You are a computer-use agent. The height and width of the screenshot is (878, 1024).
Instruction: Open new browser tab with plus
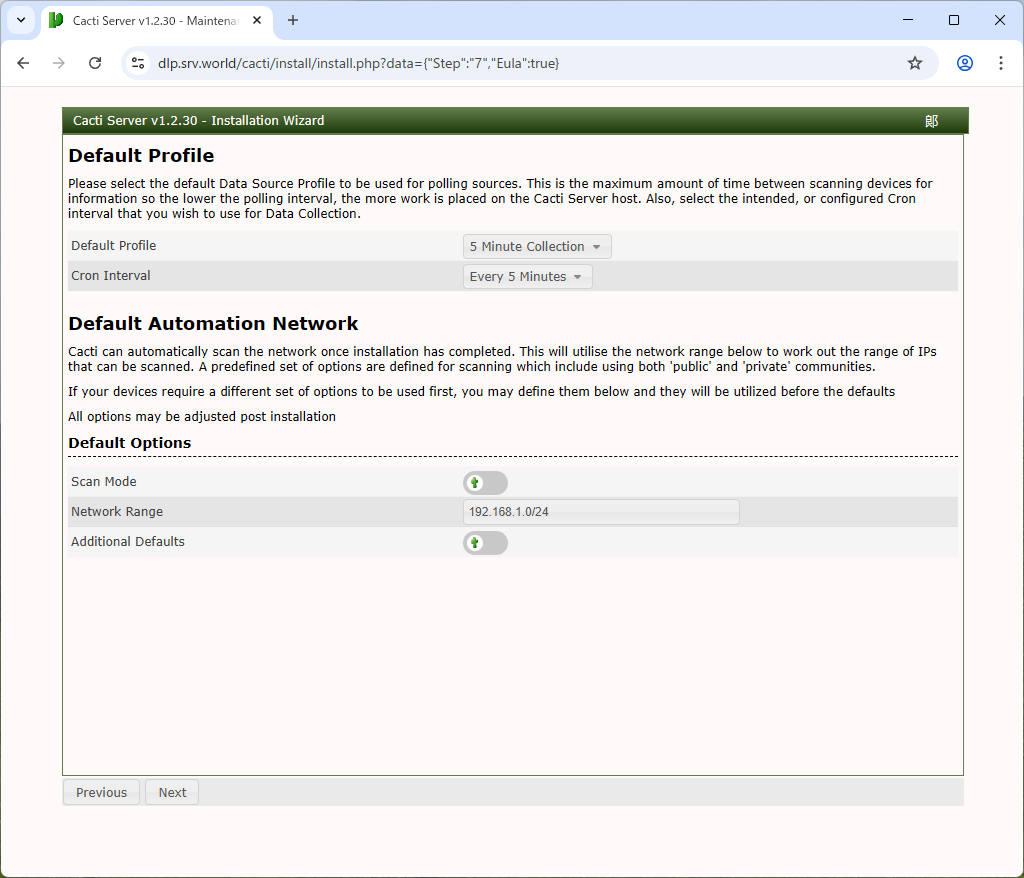(293, 20)
